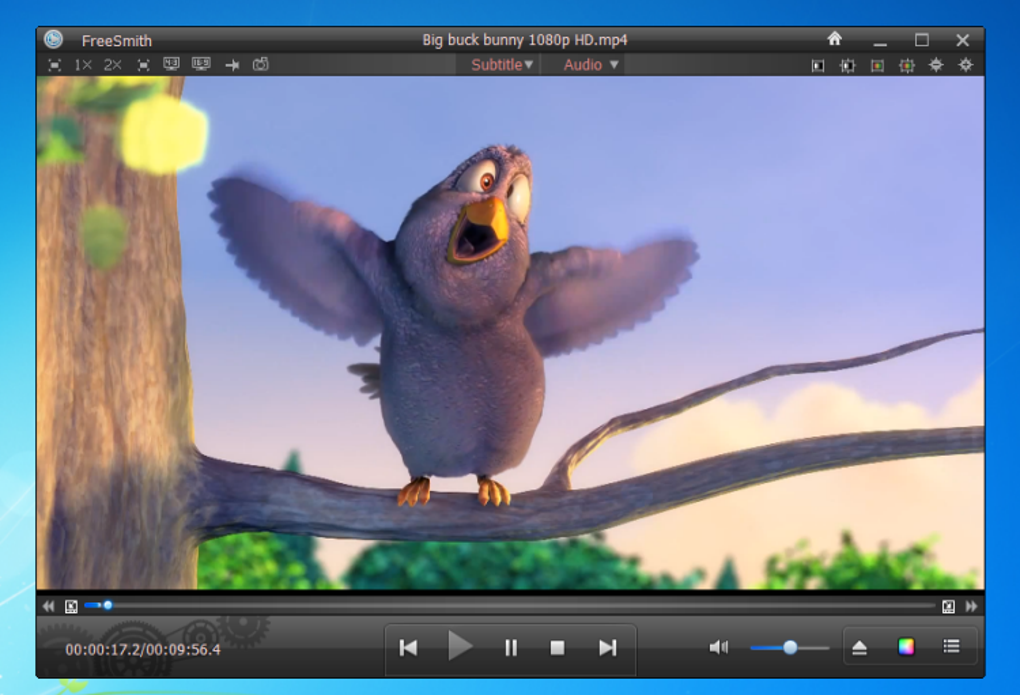Click the elapsed time 00:00:17.2/00:09:56.4
Image resolution: width=1020 pixels, height=695 pixels.
(x=142, y=649)
